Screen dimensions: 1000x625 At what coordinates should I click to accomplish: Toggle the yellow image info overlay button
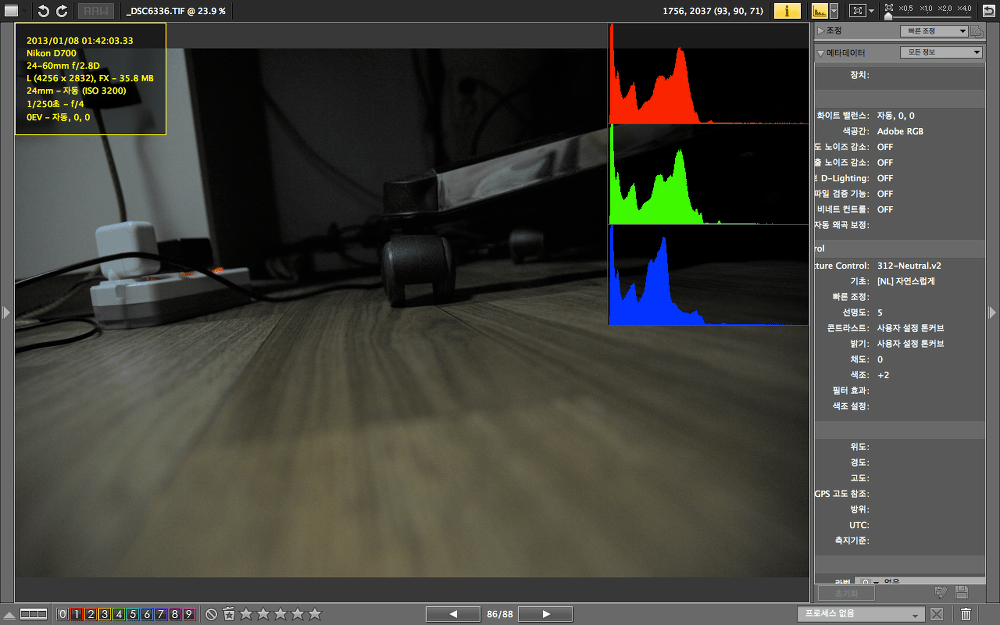point(788,11)
